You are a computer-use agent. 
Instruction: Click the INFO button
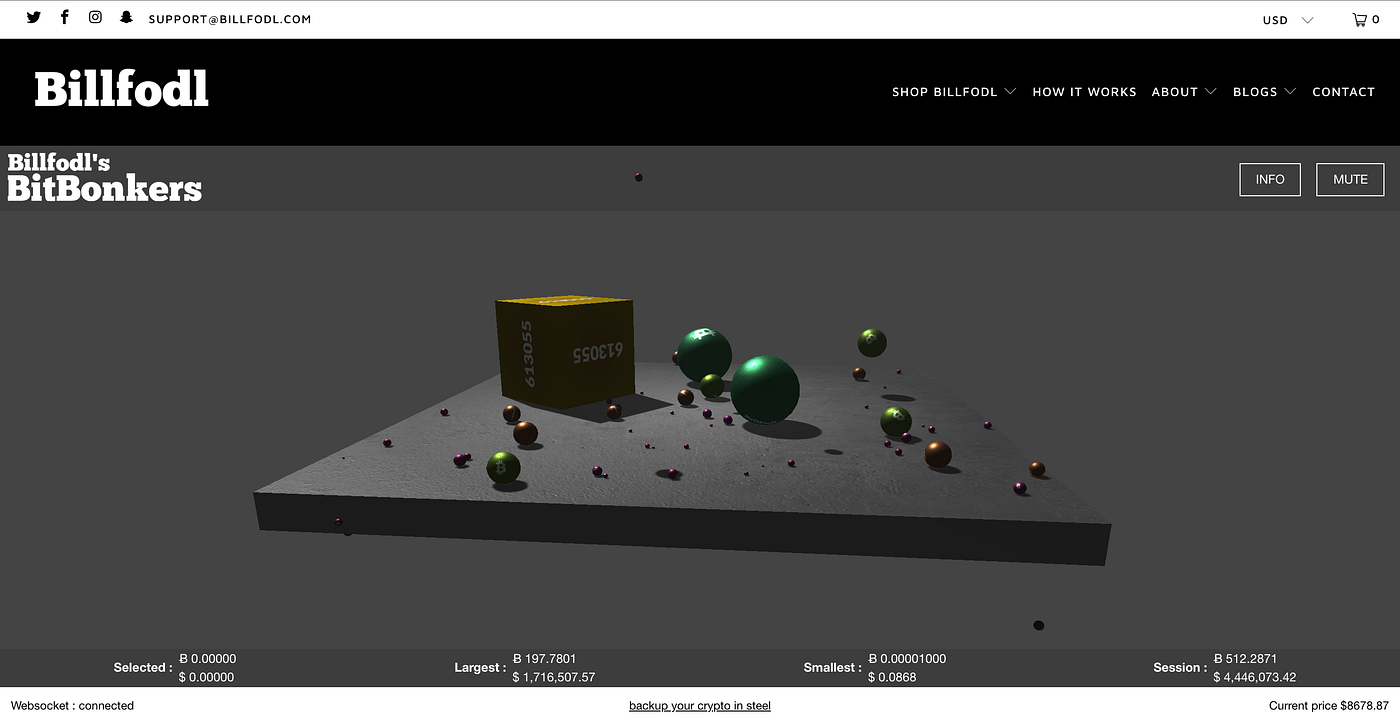click(x=1270, y=179)
